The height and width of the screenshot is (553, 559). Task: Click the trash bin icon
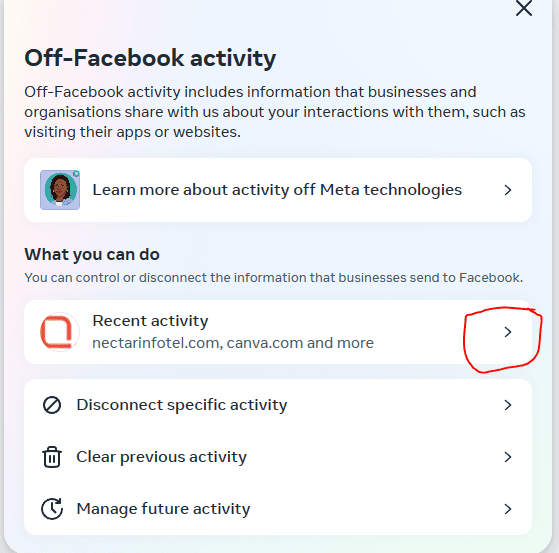coord(52,457)
